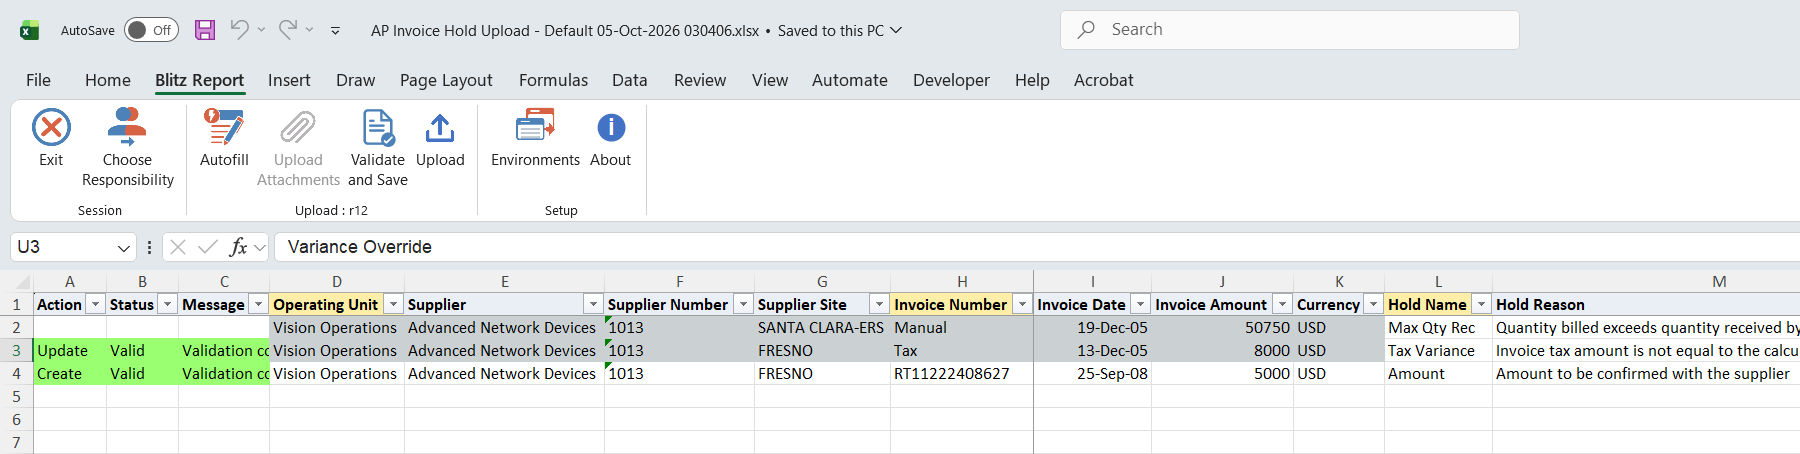1800x454 pixels.
Task: Open the Automate tab
Action: (x=850, y=80)
